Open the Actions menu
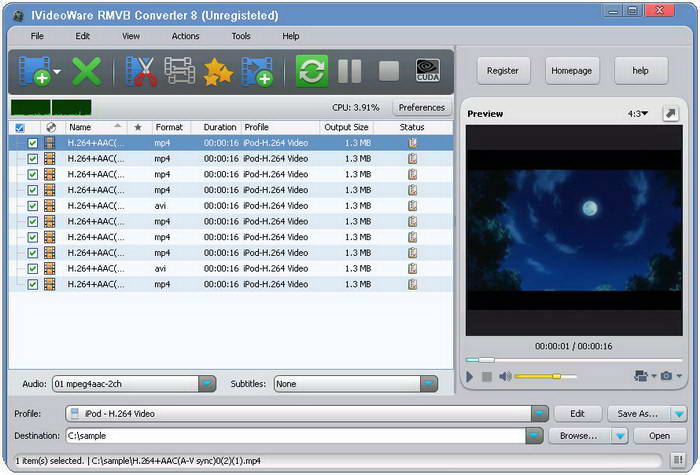This screenshot has width=700, height=475. tap(185, 36)
